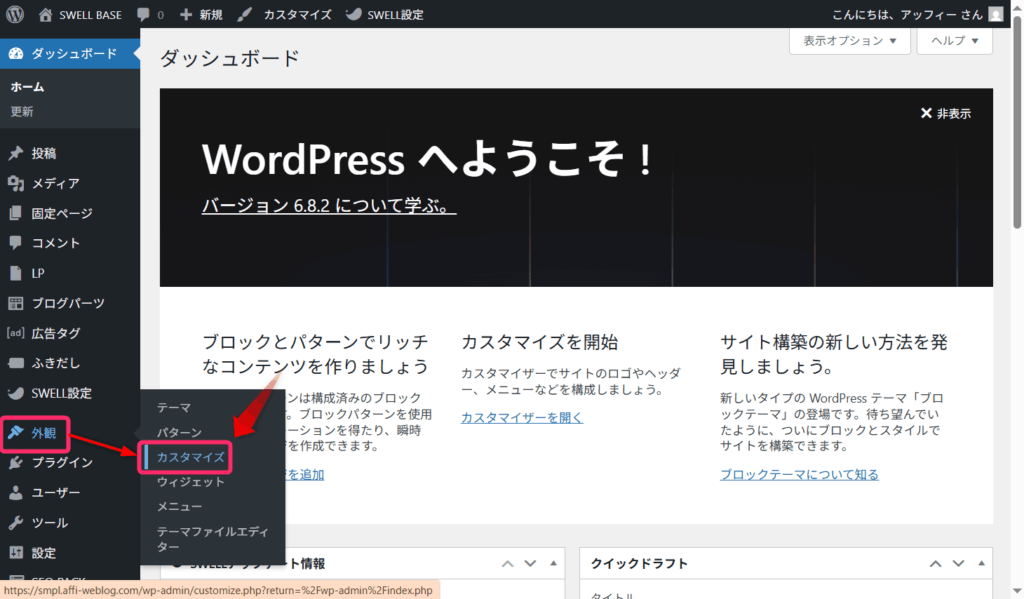Click the 外観 paintbrush icon

click(x=16, y=432)
